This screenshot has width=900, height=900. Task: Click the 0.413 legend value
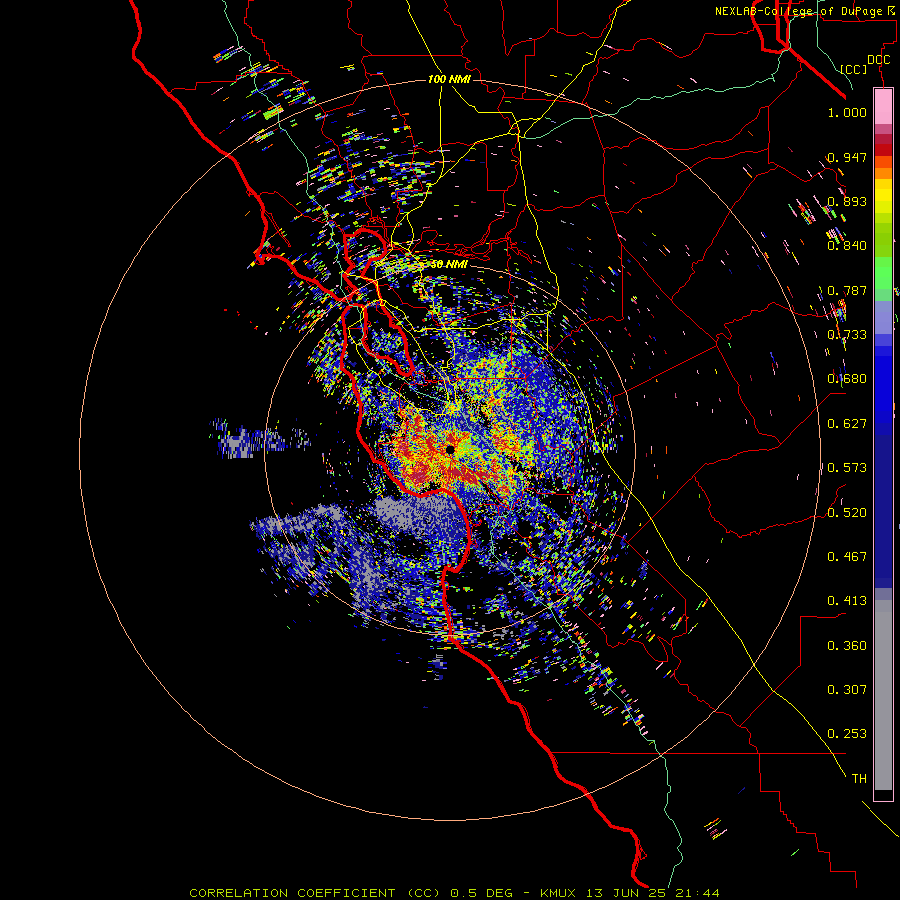tap(847, 601)
